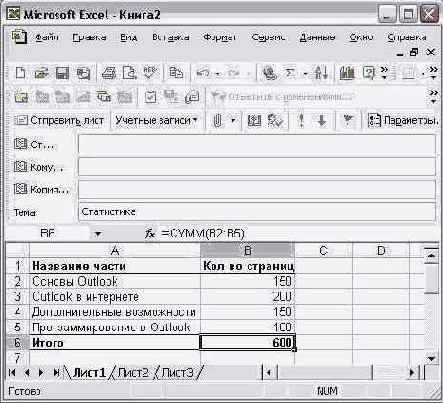Click the Insert Hyperlink globe icon
This screenshot has width=443, height=403.
(269, 73)
